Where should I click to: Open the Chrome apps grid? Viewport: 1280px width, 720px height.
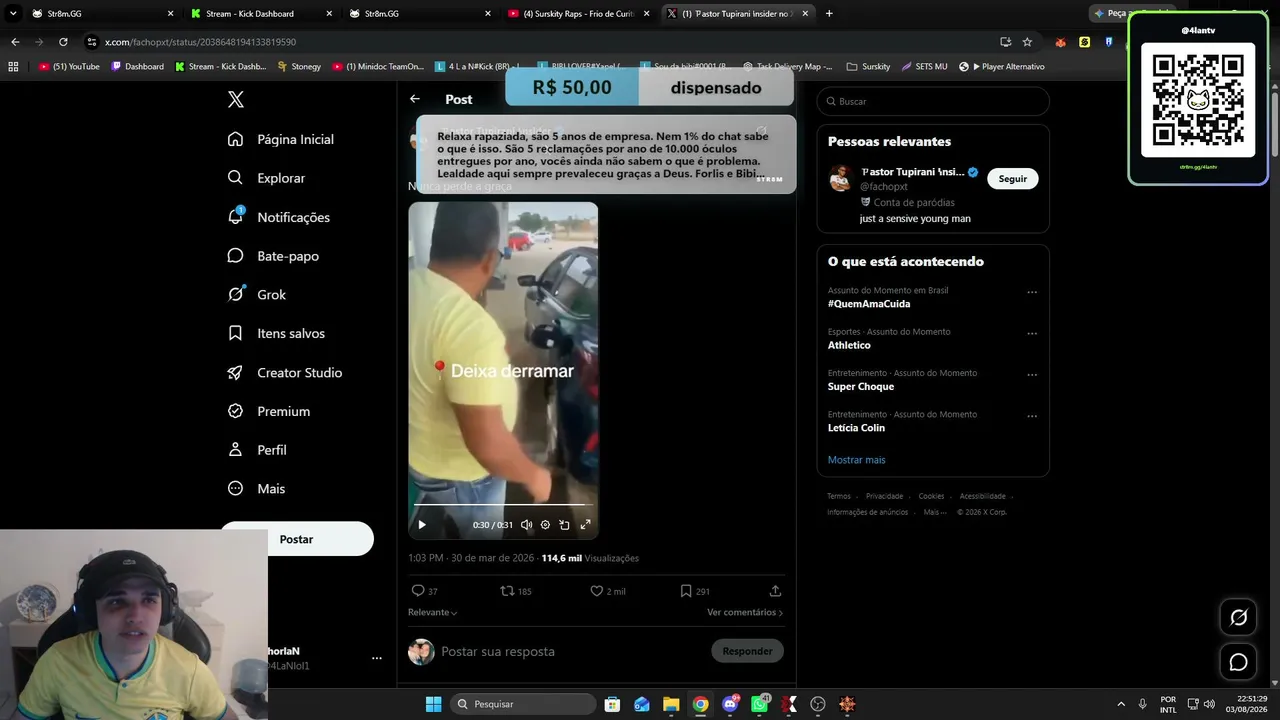point(13,66)
